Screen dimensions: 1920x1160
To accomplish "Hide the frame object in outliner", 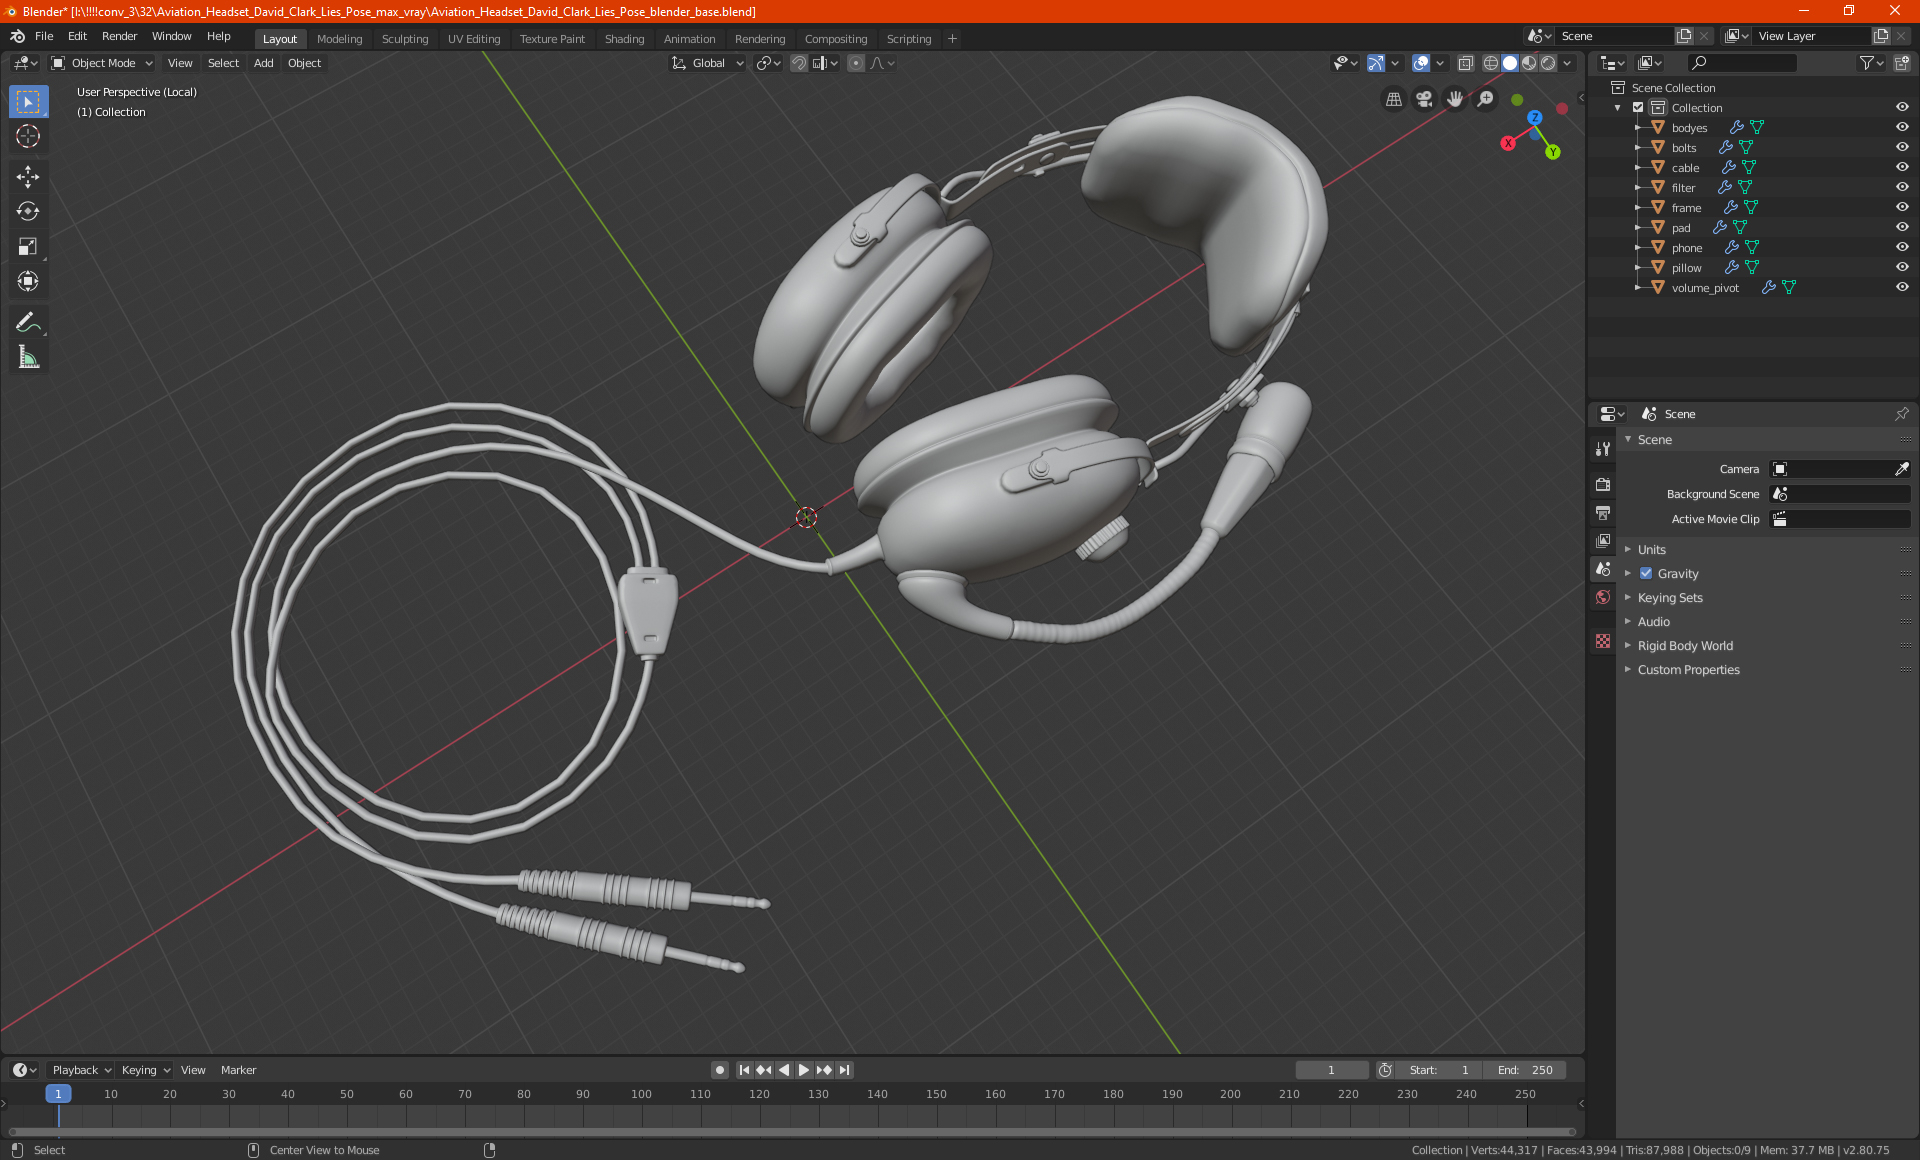I will coord(1902,207).
